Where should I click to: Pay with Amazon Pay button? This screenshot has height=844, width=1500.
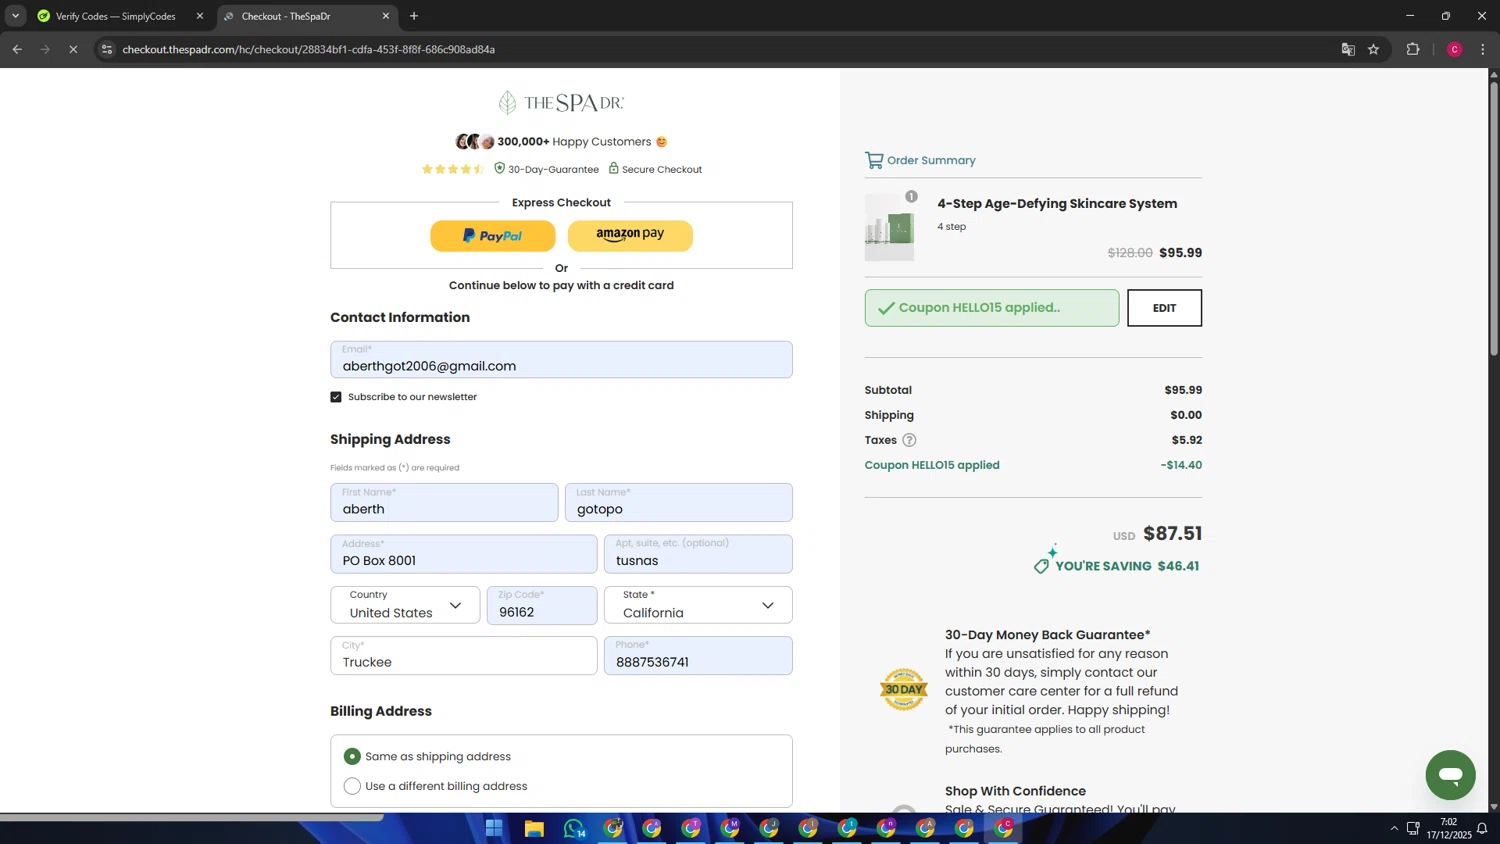coord(630,236)
